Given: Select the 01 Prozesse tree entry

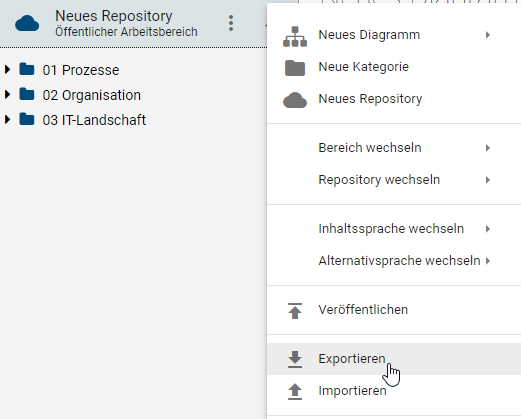Looking at the screenshot, I should tap(81, 70).
